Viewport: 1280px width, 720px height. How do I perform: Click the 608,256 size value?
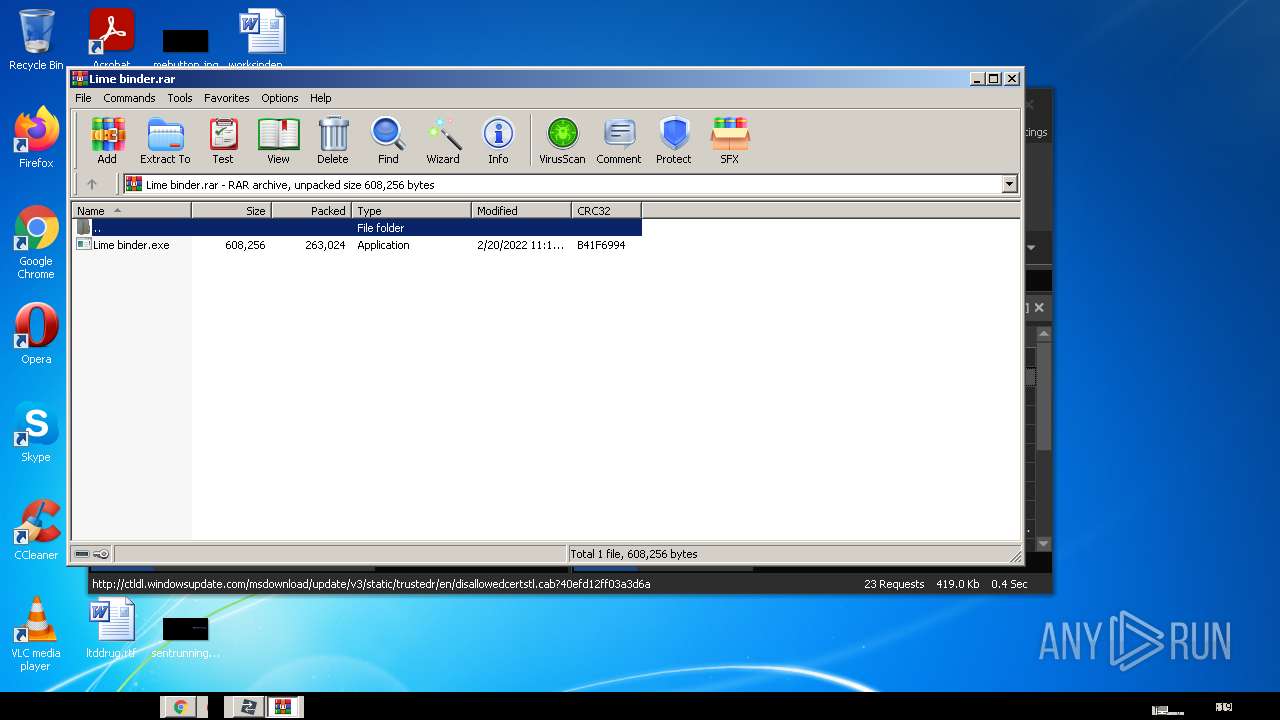[245, 245]
